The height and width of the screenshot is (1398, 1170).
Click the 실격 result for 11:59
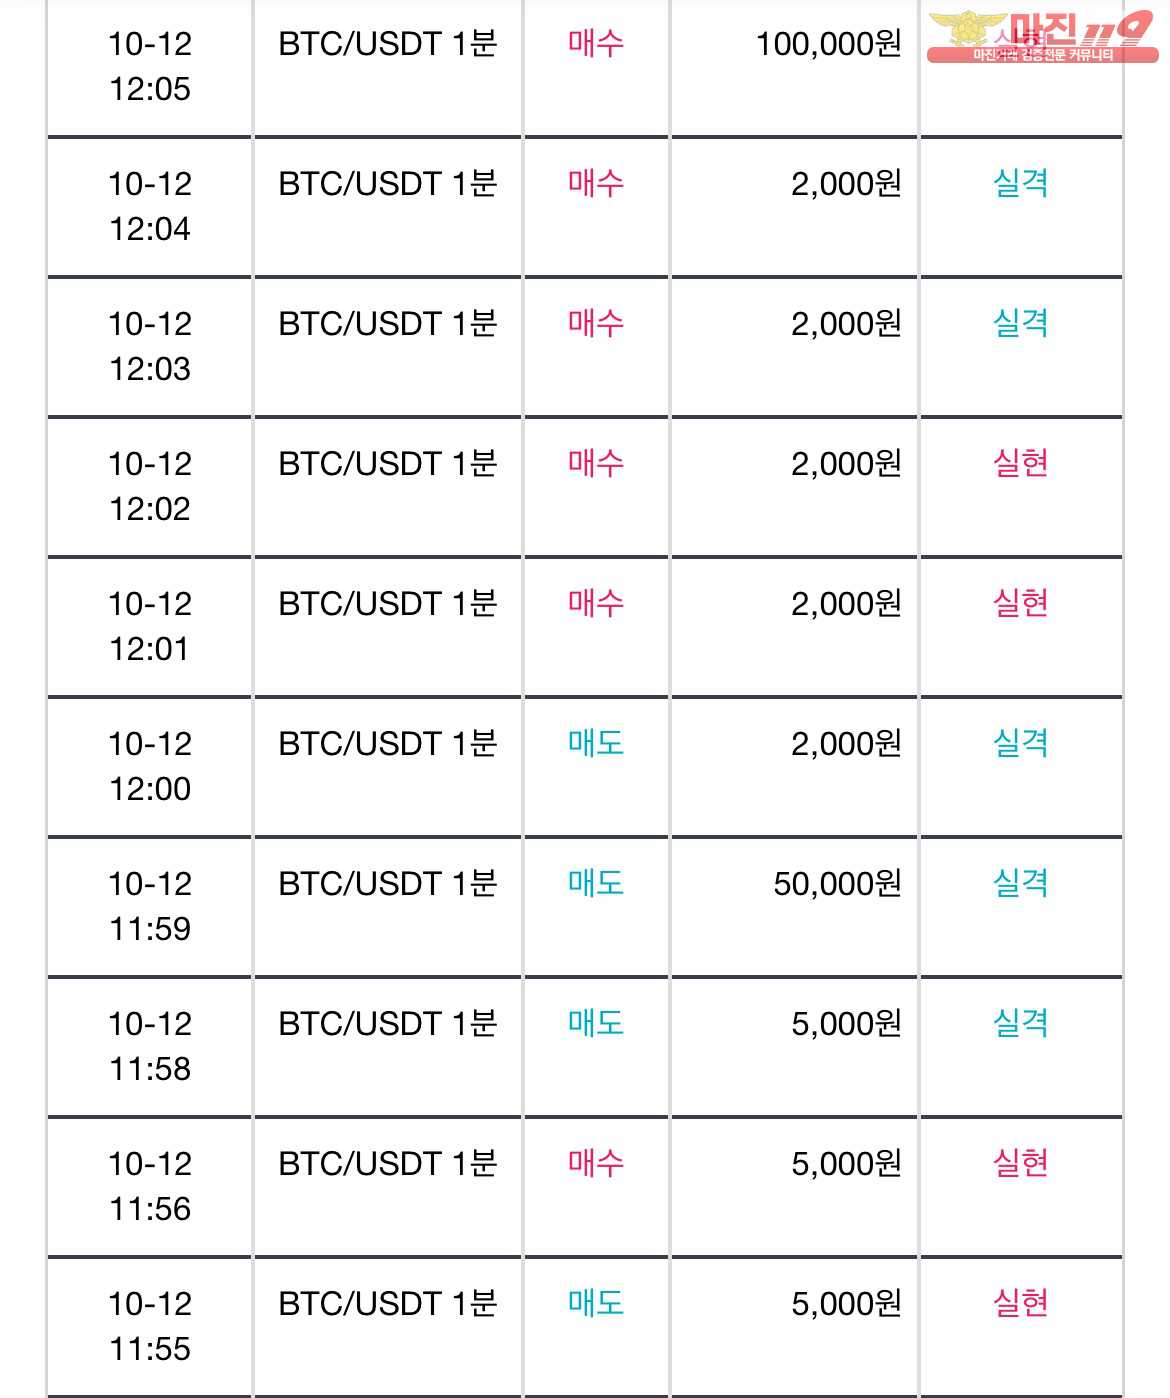click(1020, 883)
